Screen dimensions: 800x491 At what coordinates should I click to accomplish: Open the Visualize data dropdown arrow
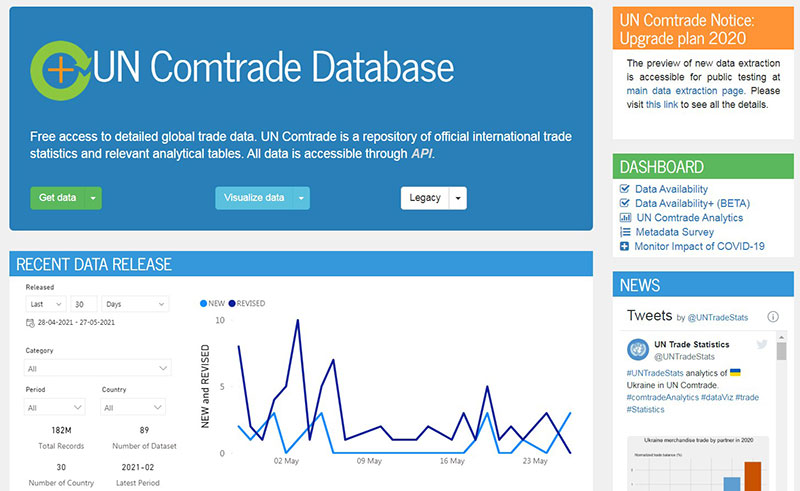[301, 198]
